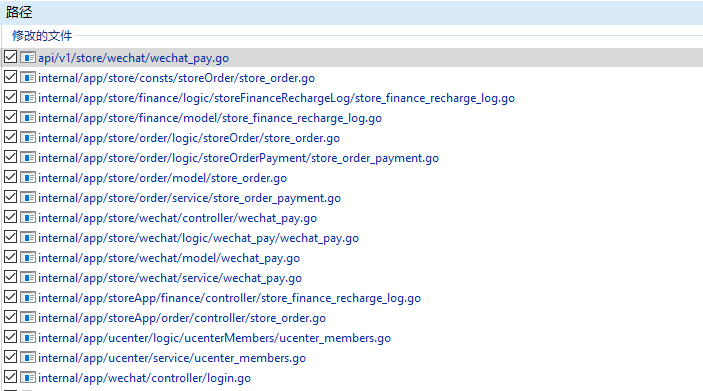The width and height of the screenshot is (703, 391).
Task: Select path internal/app/ucenter/service/ucenter_members.go
Action: click(x=172, y=358)
